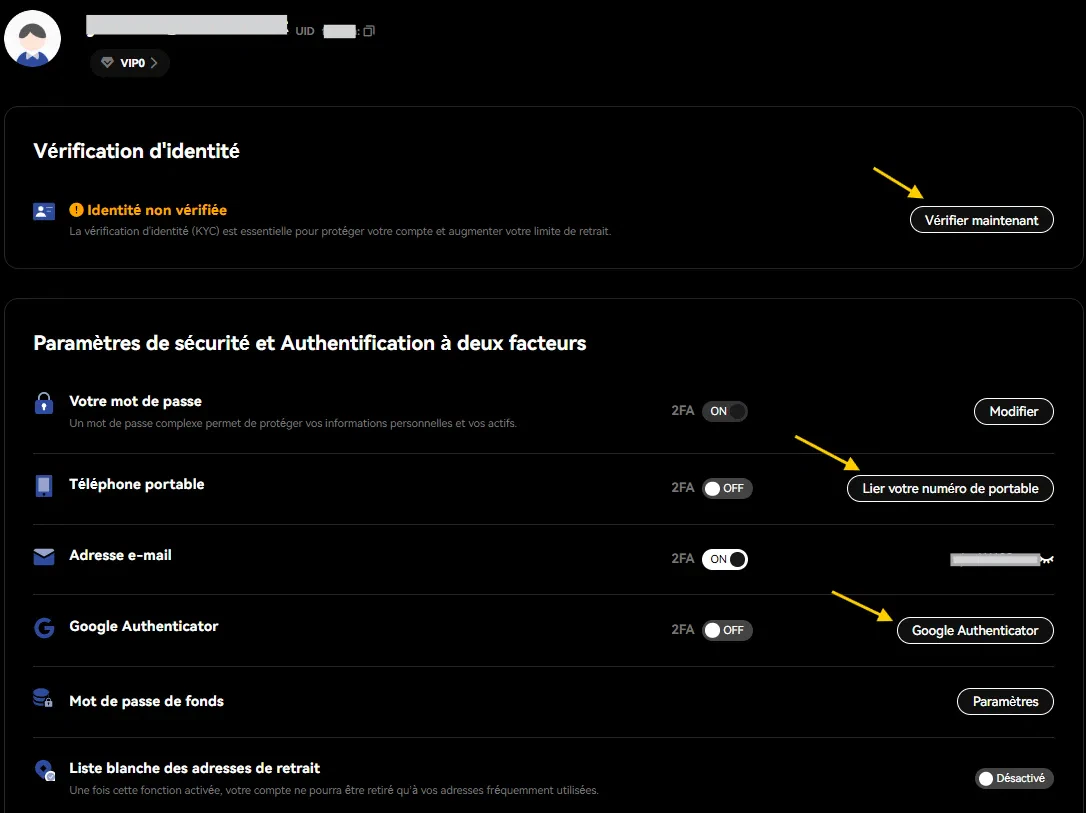The height and width of the screenshot is (813, 1086).
Task: Copy the UID using the copy icon
Action: [x=368, y=30]
